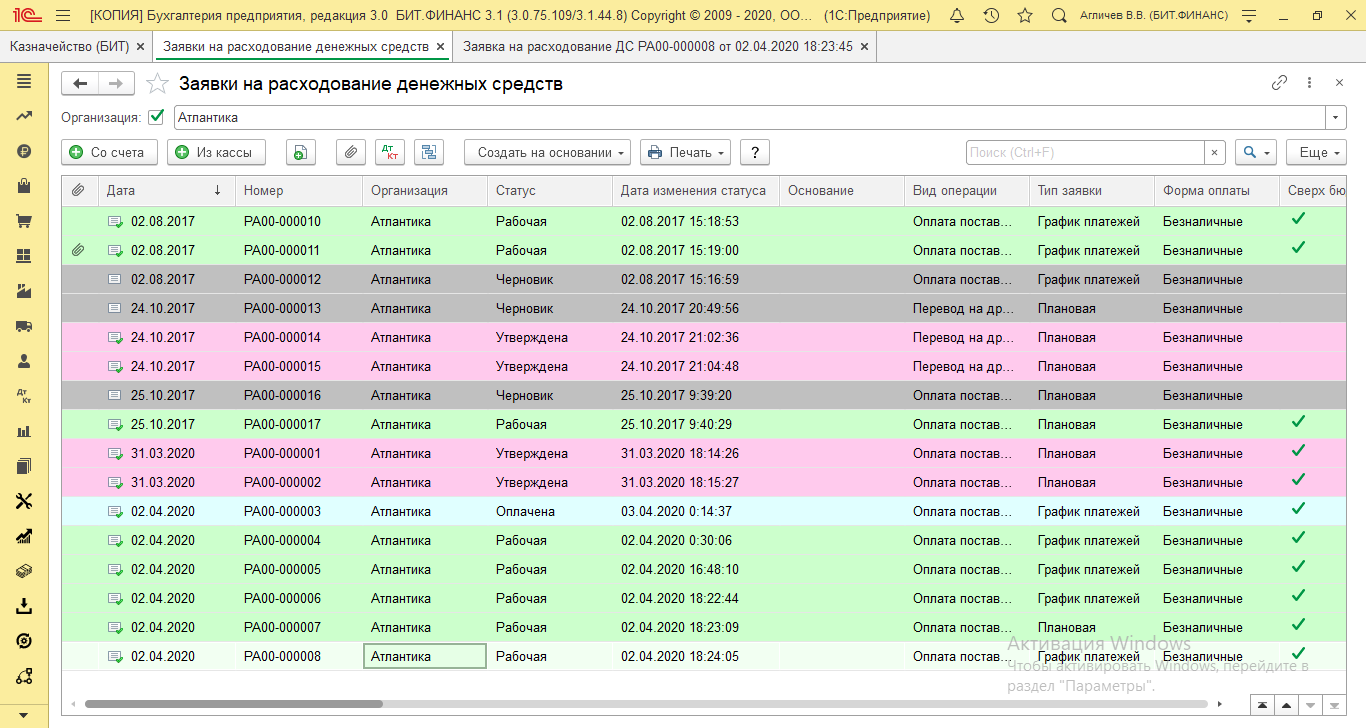Add the list to favorites with star icon

coord(157,84)
